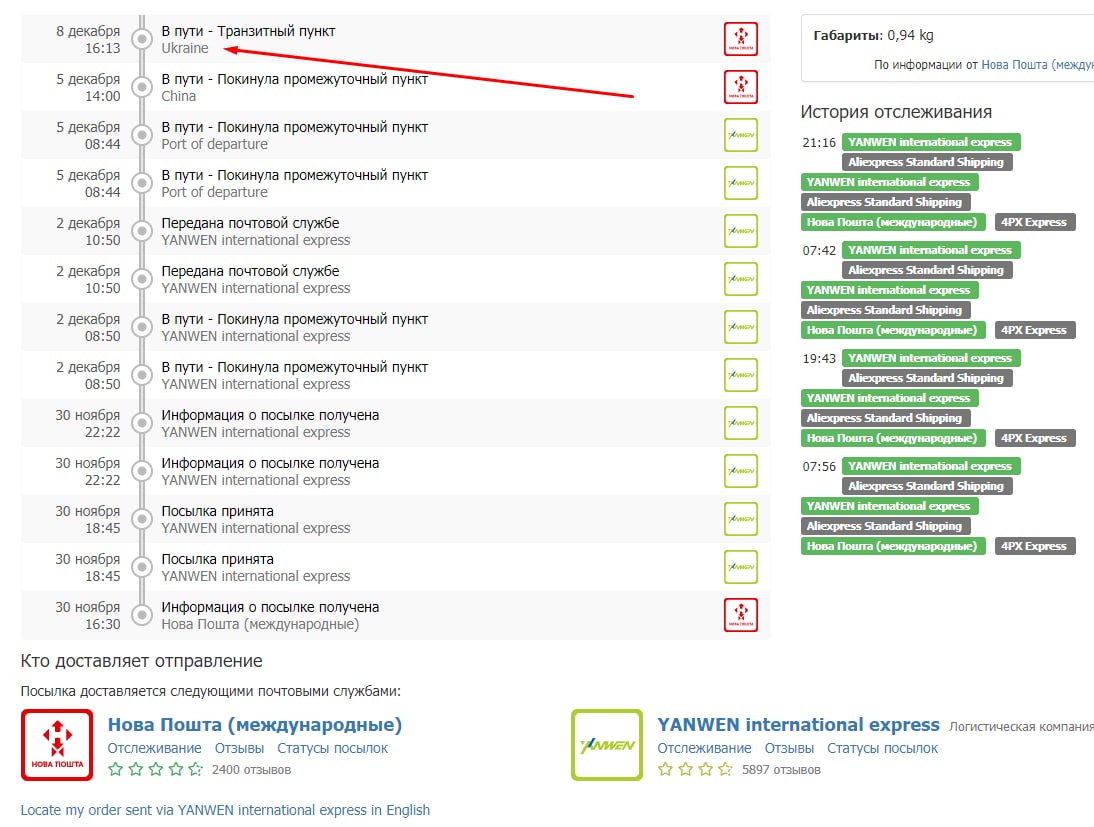Image resolution: width=1094 pixels, height=827 pixels.
Task: Open Отзывы link under Нова Пошта
Action: [239, 748]
